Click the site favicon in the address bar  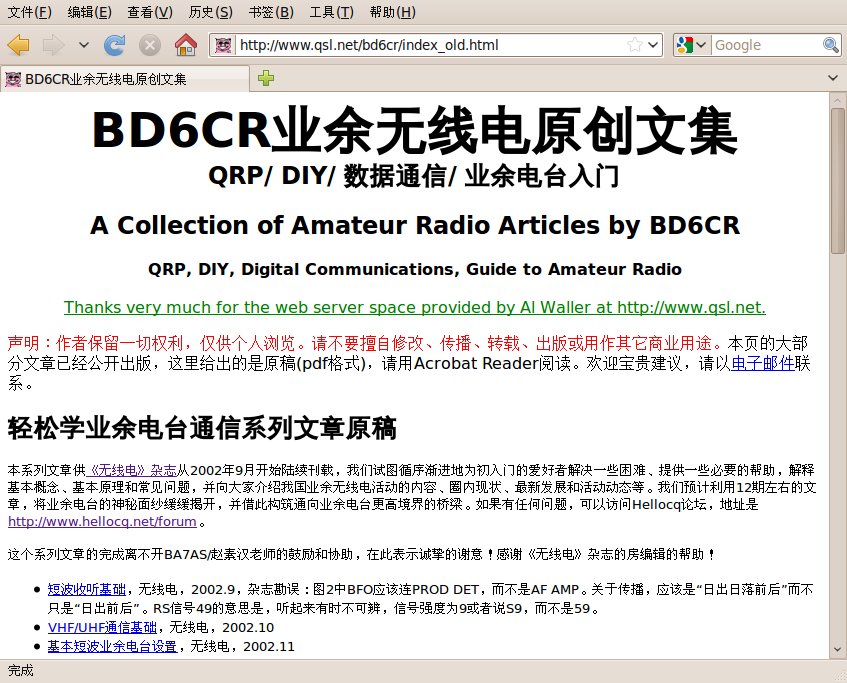tap(223, 45)
